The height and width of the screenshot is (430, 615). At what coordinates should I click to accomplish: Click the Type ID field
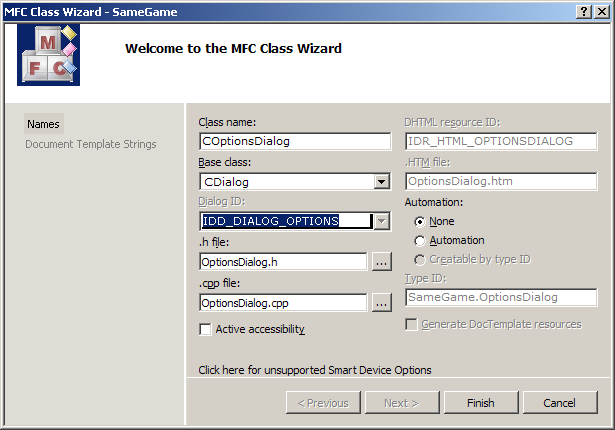pyautogui.click(x=501, y=297)
